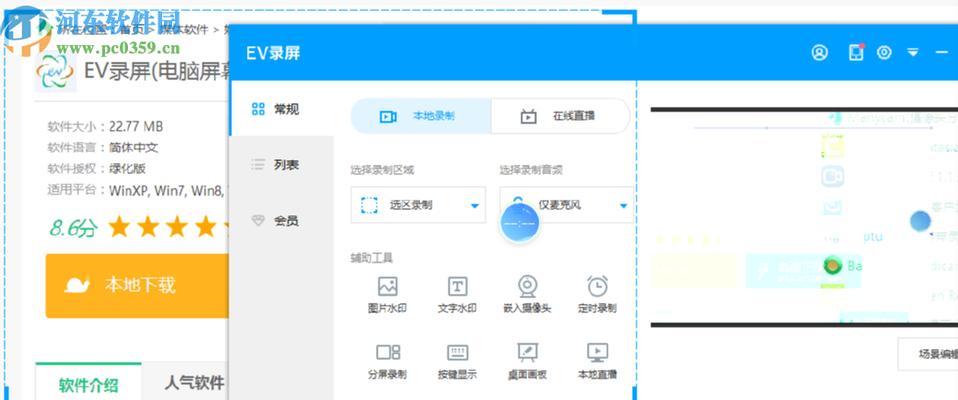
Task: Open the 列表 sidebar tab
Action: [x=282, y=165]
